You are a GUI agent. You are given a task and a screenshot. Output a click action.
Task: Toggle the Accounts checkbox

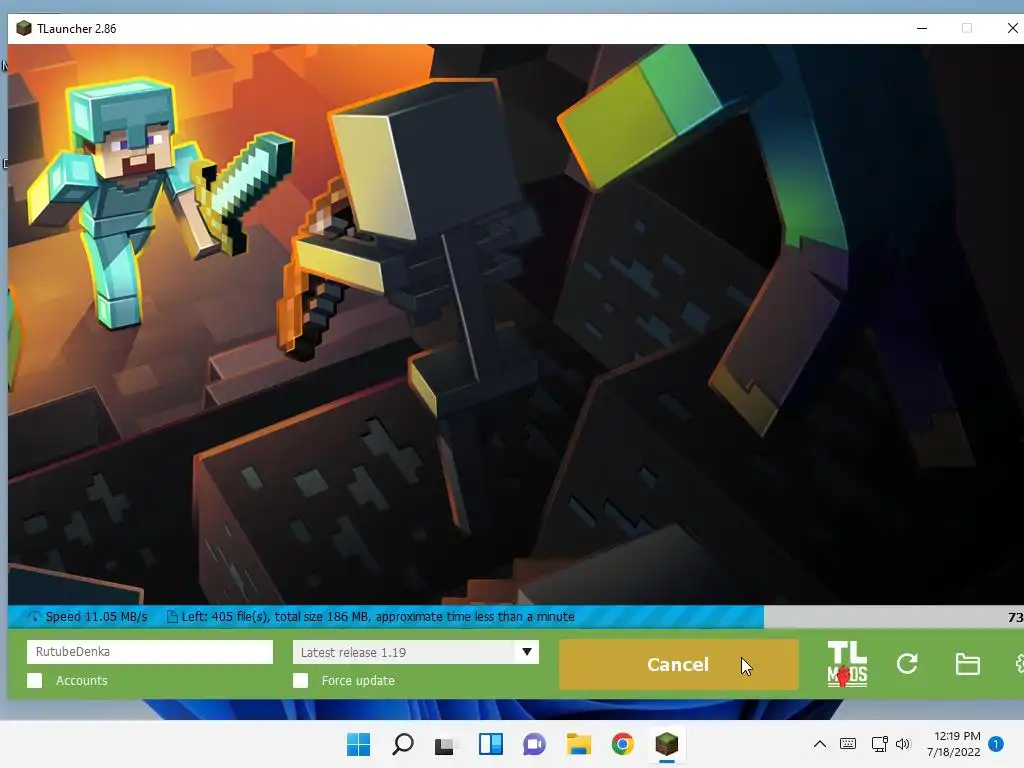[35, 680]
